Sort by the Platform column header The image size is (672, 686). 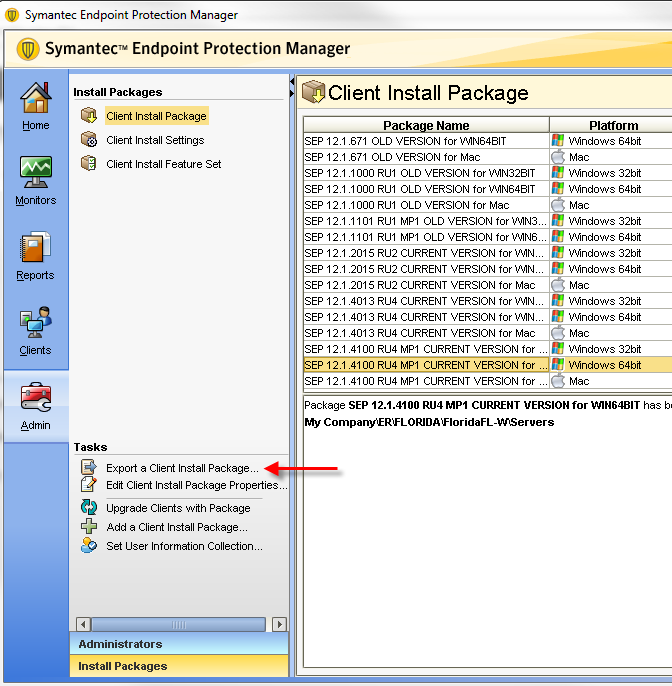pos(613,125)
